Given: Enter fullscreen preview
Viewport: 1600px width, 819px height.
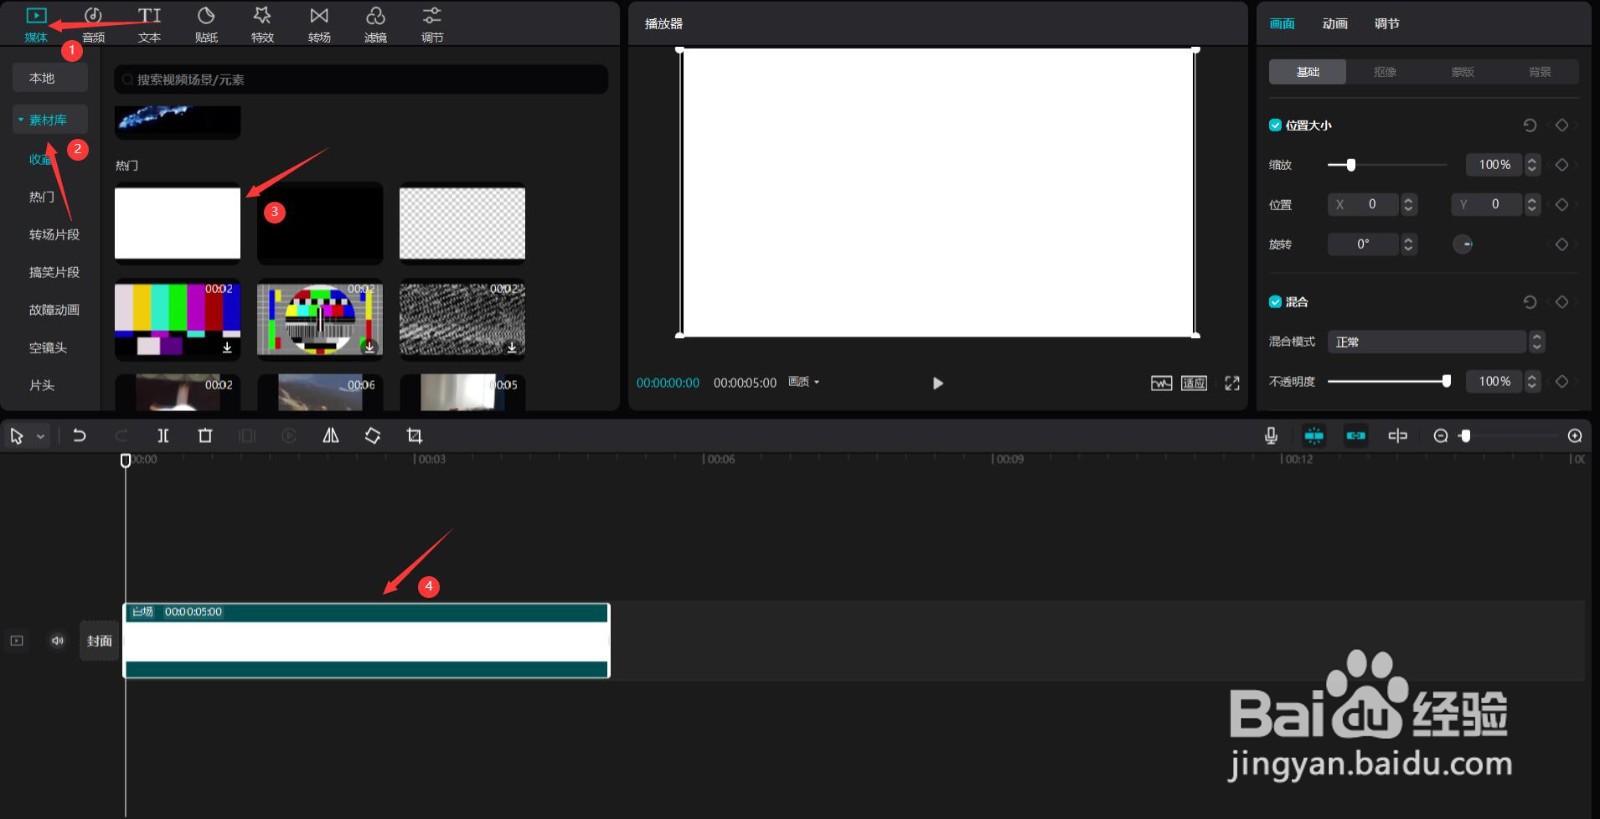Looking at the screenshot, I should pos(1232,383).
